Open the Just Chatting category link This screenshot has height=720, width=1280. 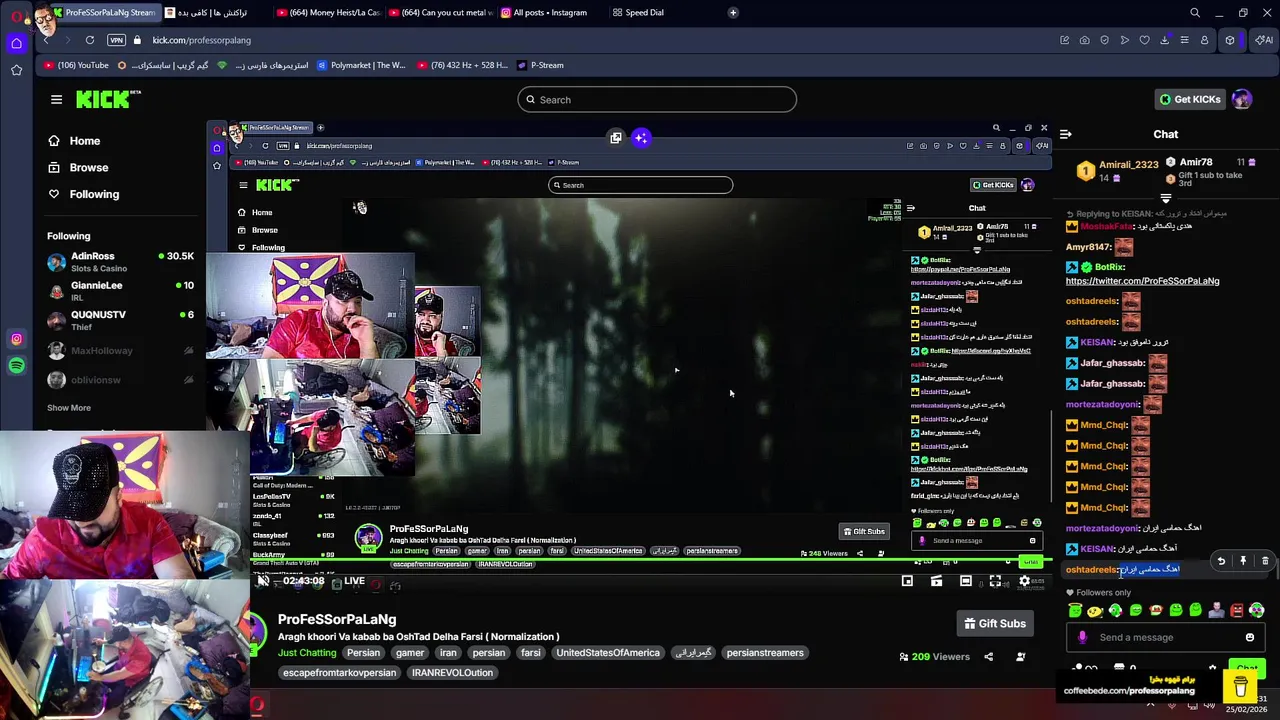point(307,653)
